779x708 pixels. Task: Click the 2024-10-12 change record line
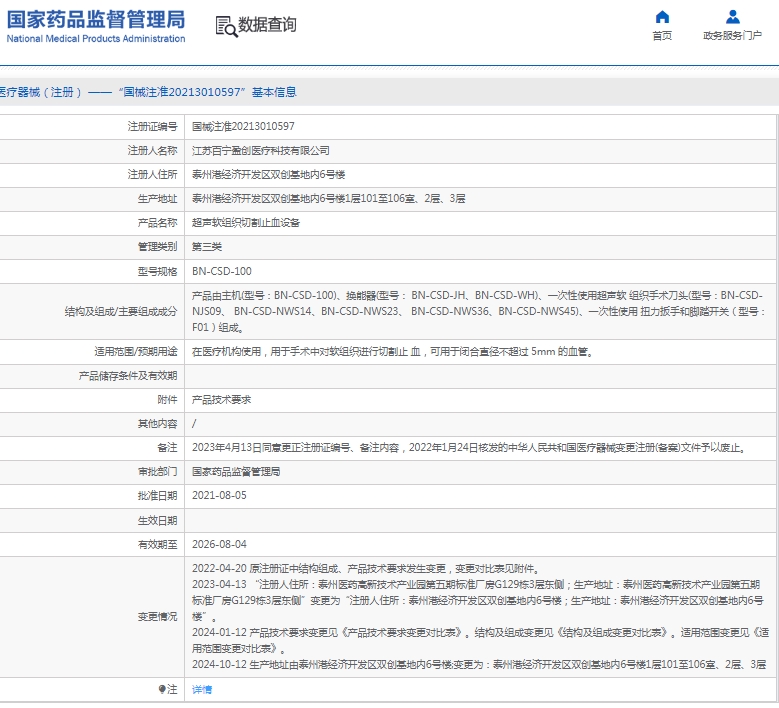click(x=479, y=665)
